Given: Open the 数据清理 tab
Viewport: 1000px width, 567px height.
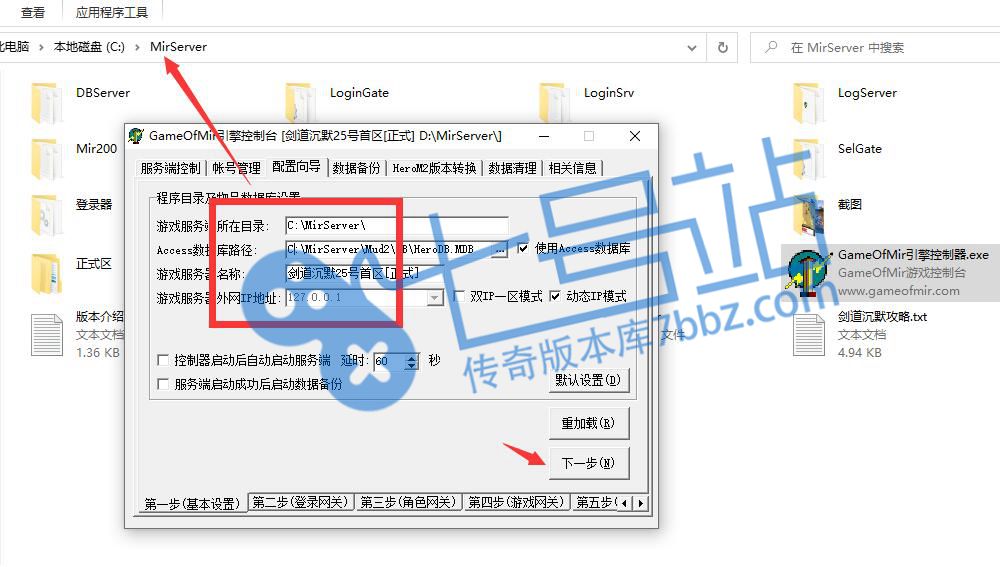Looking at the screenshot, I should click(512, 168).
